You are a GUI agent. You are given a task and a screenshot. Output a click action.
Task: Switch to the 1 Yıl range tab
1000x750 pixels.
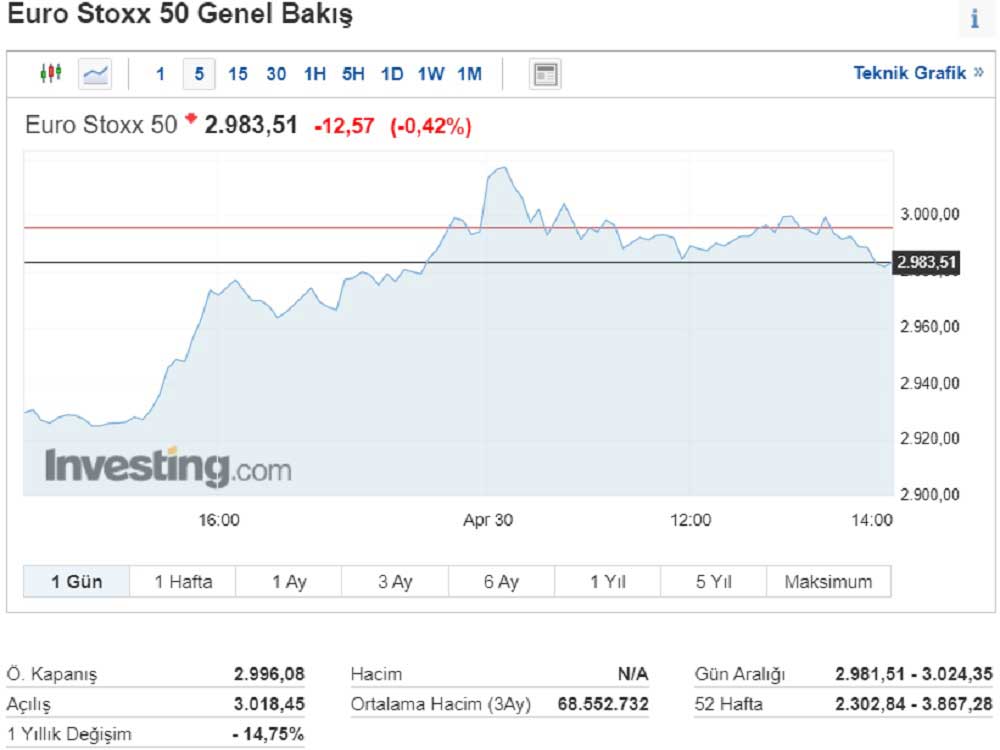pyautogui.click(x=608, y=582)
